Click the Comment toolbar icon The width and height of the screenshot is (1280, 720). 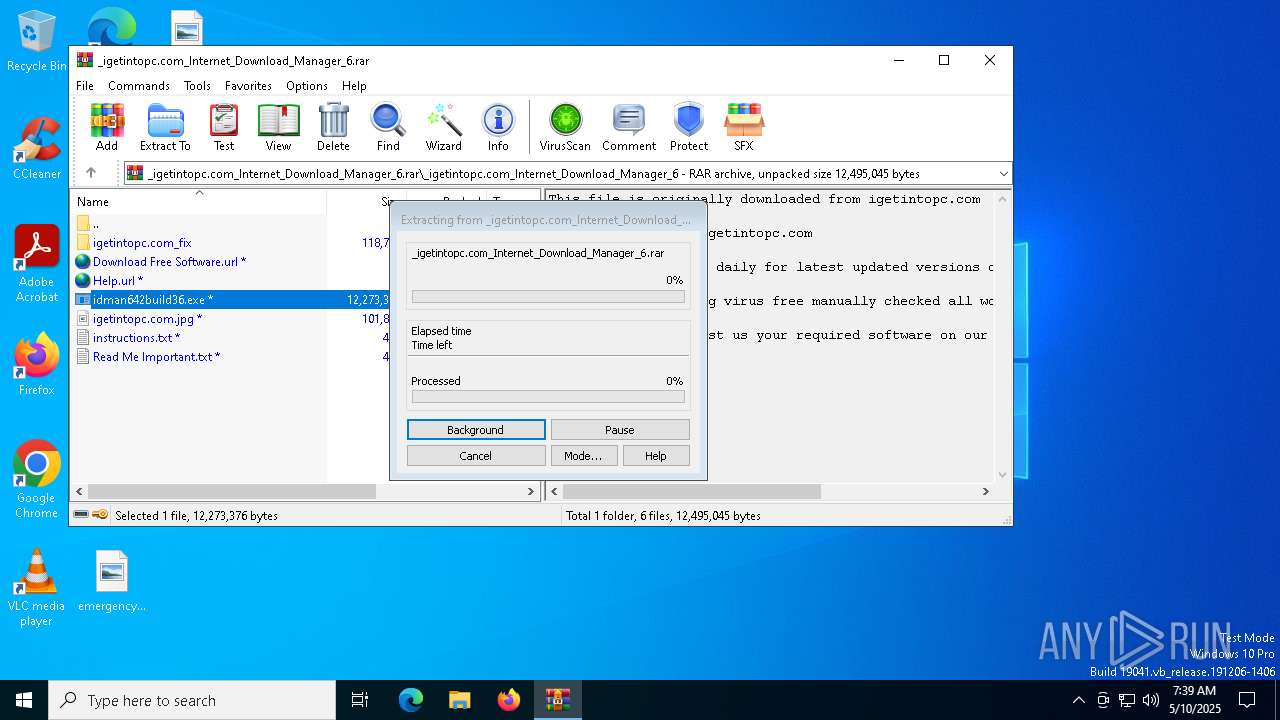(629, 127)
